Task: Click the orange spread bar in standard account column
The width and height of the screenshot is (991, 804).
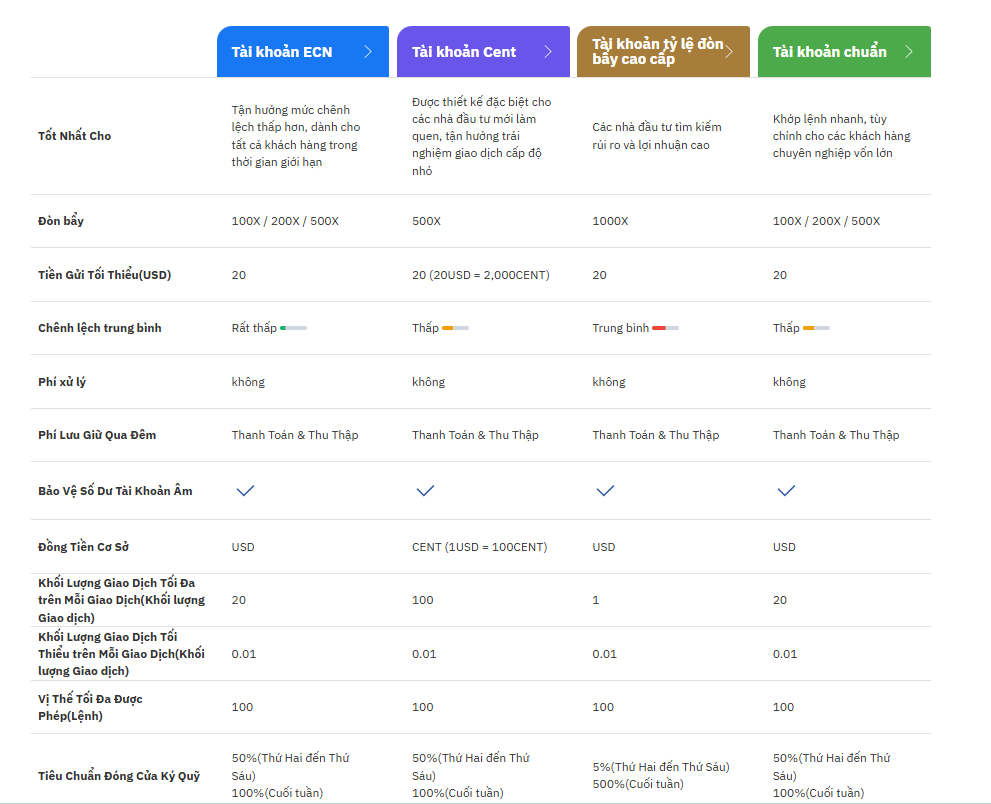Action: point(816,328)
